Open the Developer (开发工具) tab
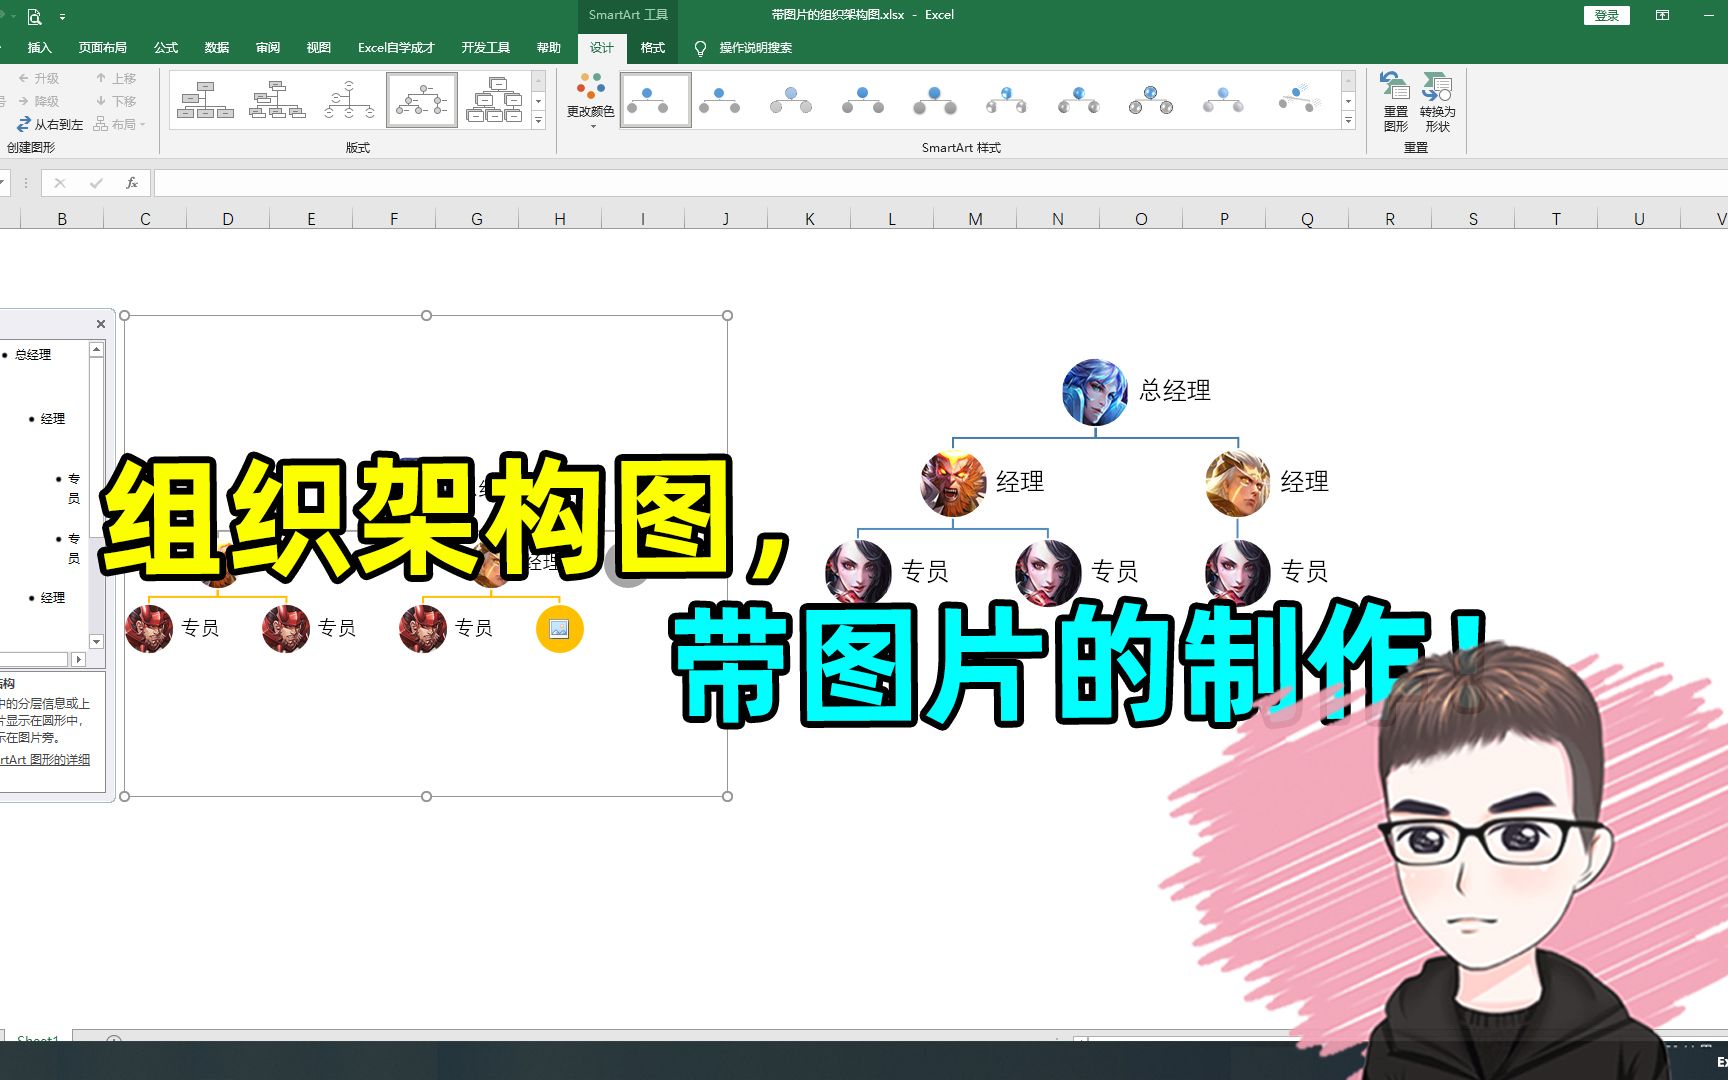This screenshot has width=1728, height=1080. [486, 47]
